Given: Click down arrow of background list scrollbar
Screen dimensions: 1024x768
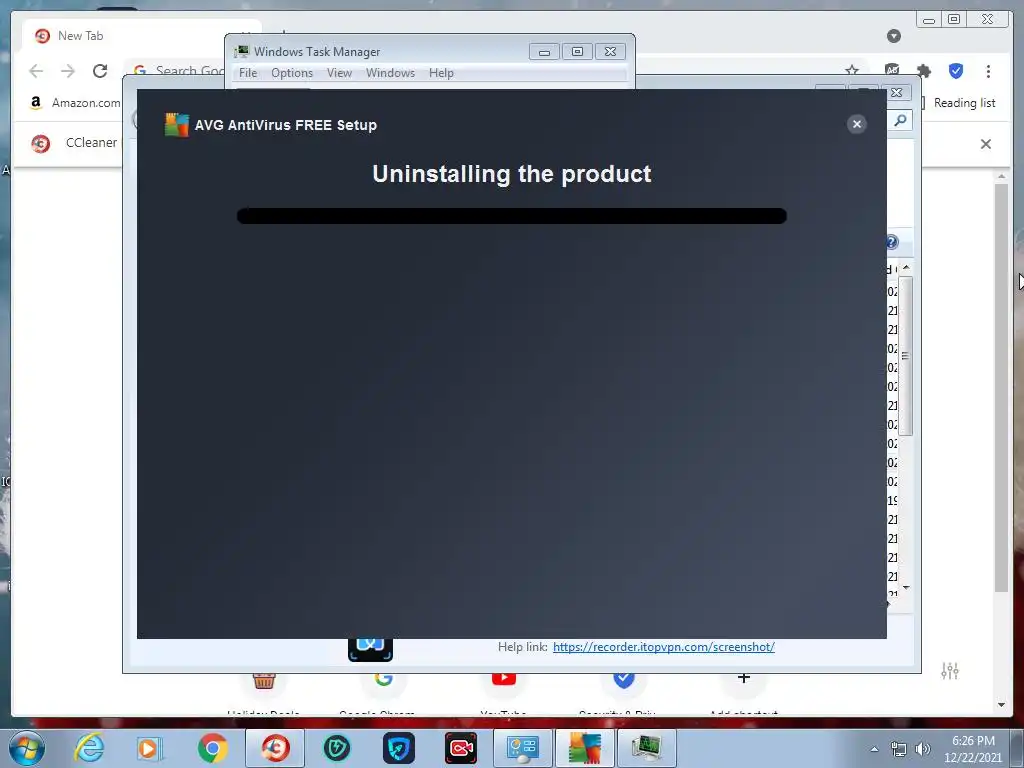Looking at the screenshot, I should coord(906,588).
